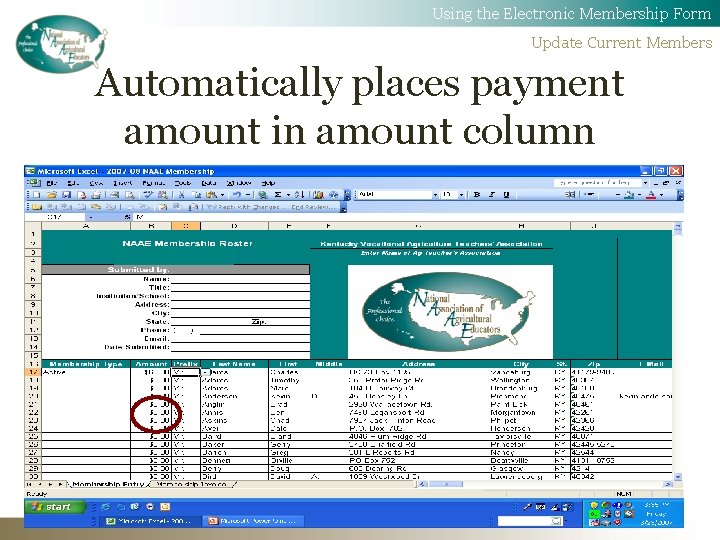This screenshot has width=720, height=540.
Task: Click the red Font Color button
Action: point(651,195)
